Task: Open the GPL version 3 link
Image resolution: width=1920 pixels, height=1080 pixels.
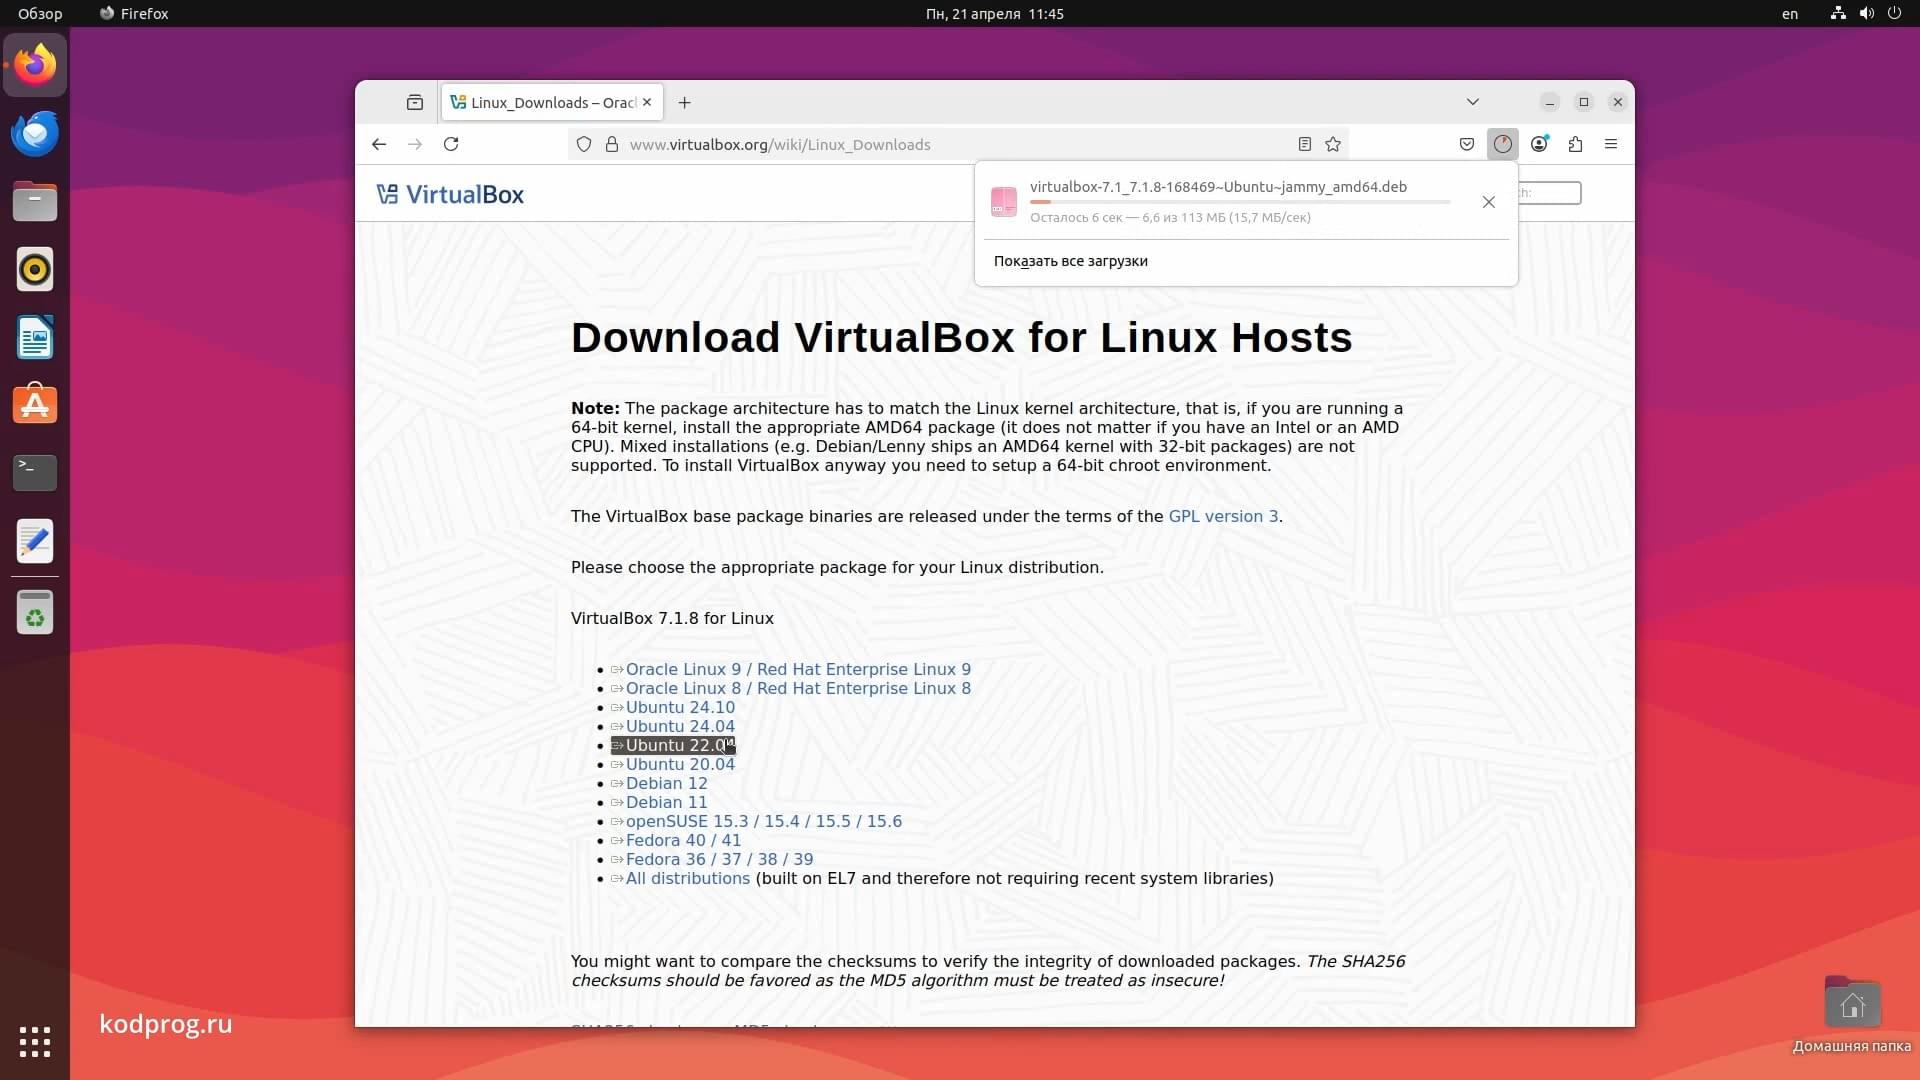Action: tap(1223, 516)
